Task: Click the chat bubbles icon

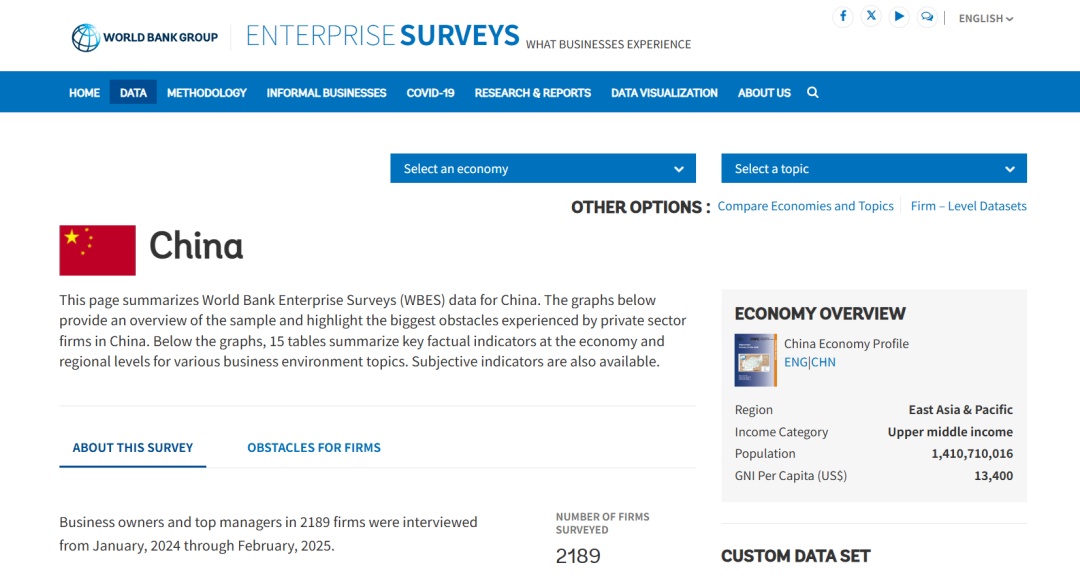Action: pyautogui.click(x=927, y=17)
